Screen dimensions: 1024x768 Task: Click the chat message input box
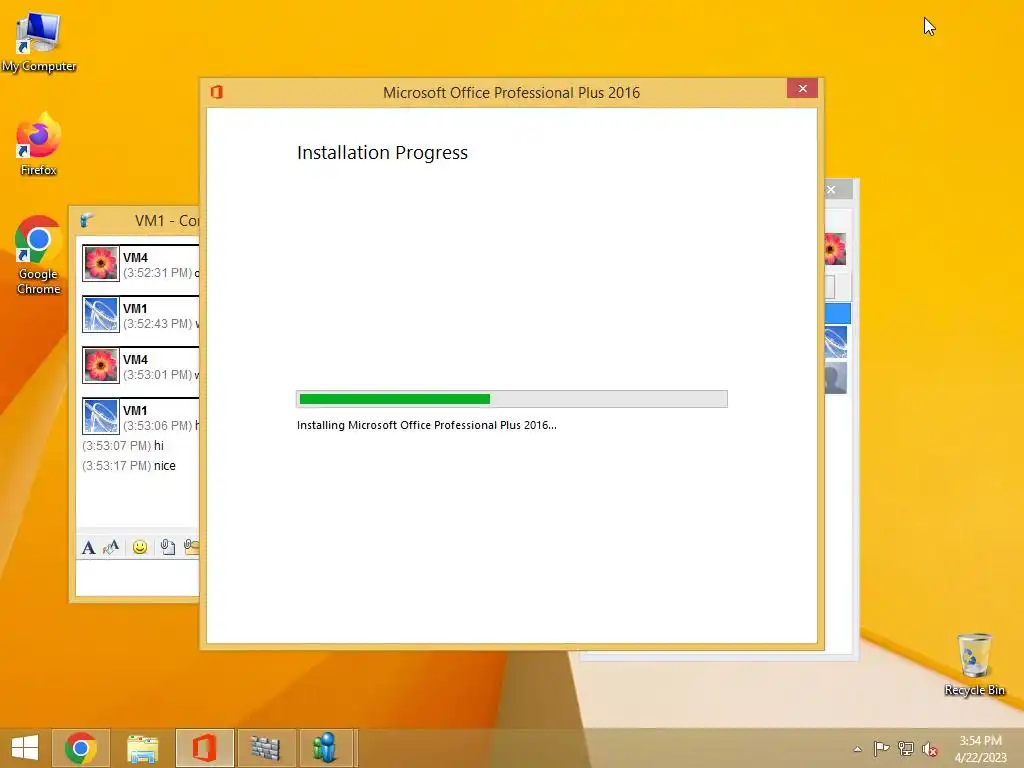(x=138, y=578)
